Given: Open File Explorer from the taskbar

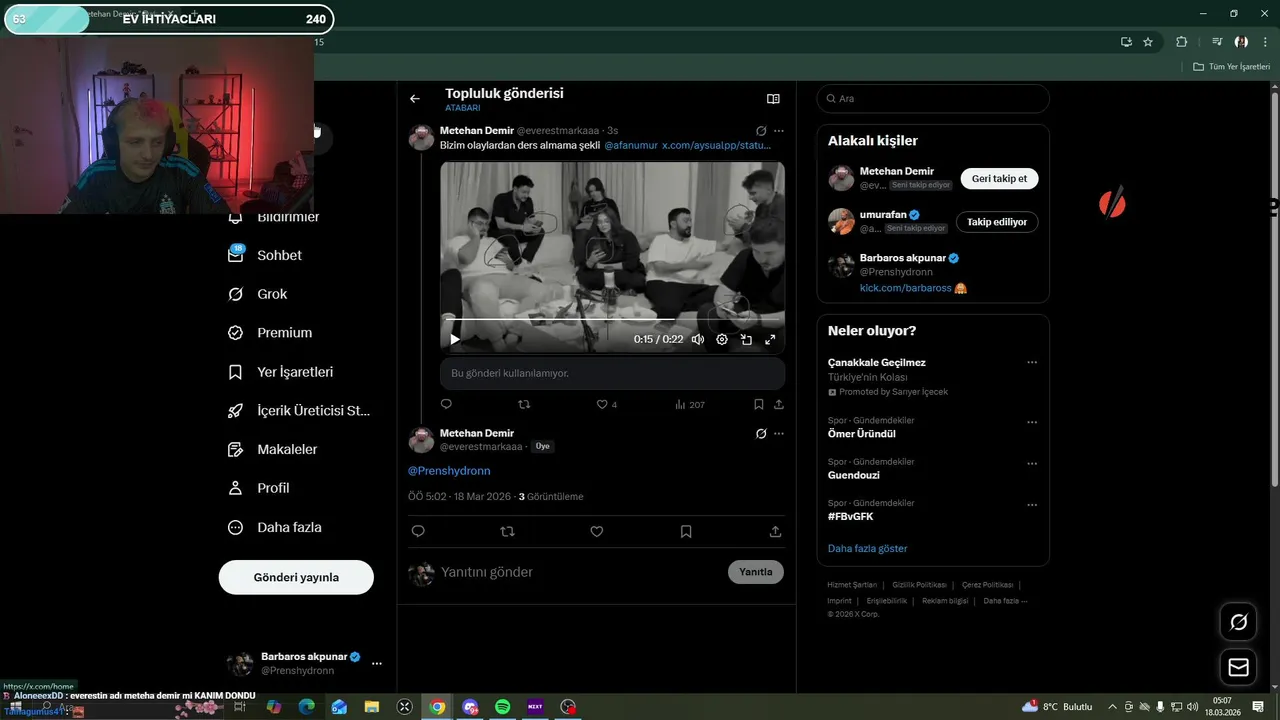Looking at the screenshot, I should coord(371,707).
